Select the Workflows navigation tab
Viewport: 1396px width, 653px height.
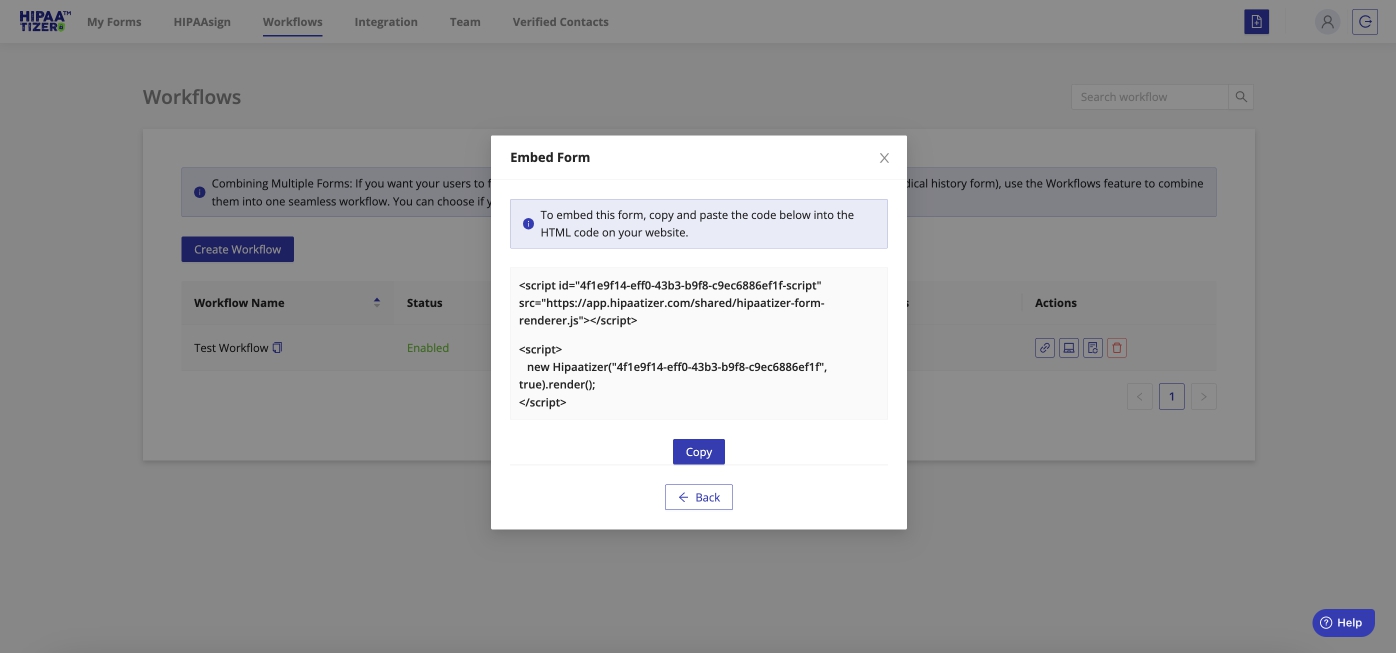[293, 22]
